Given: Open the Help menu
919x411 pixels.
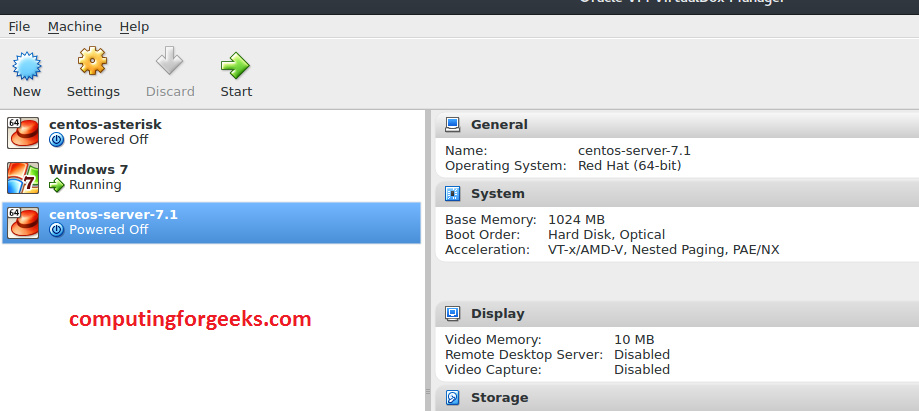Looking at the screenshot, I should 134,26.
